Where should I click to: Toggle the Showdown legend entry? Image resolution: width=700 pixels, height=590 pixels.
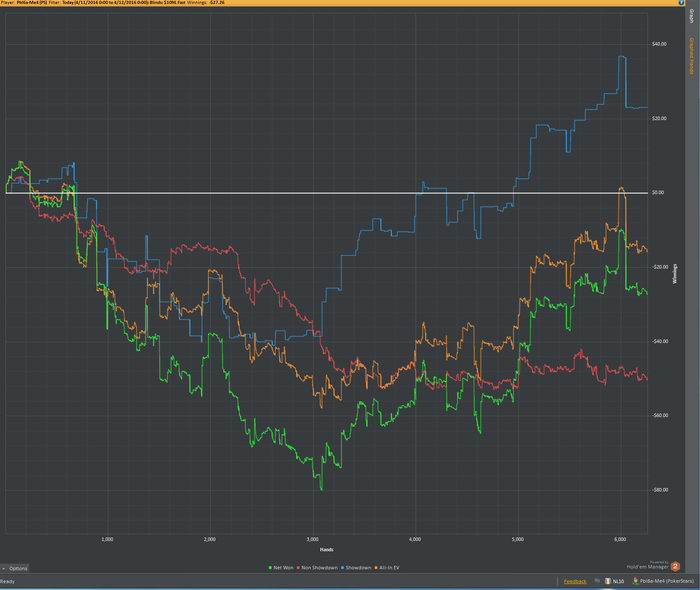[356, 568]
